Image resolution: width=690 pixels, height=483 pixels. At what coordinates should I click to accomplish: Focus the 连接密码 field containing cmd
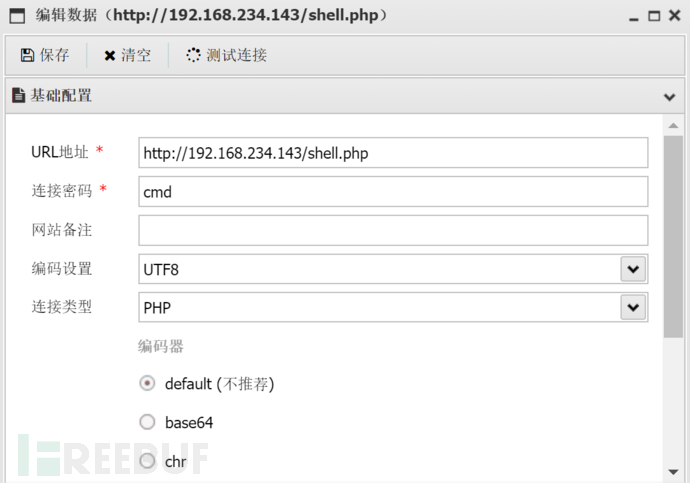393,192
